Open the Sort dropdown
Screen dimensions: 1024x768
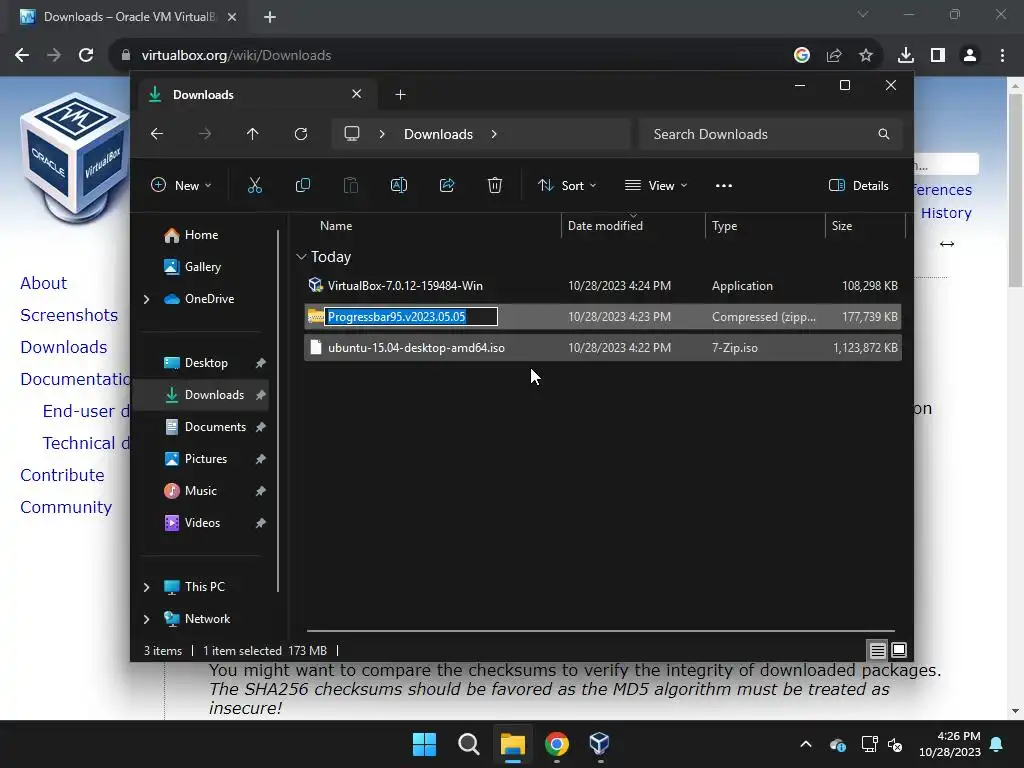[566, 185]
